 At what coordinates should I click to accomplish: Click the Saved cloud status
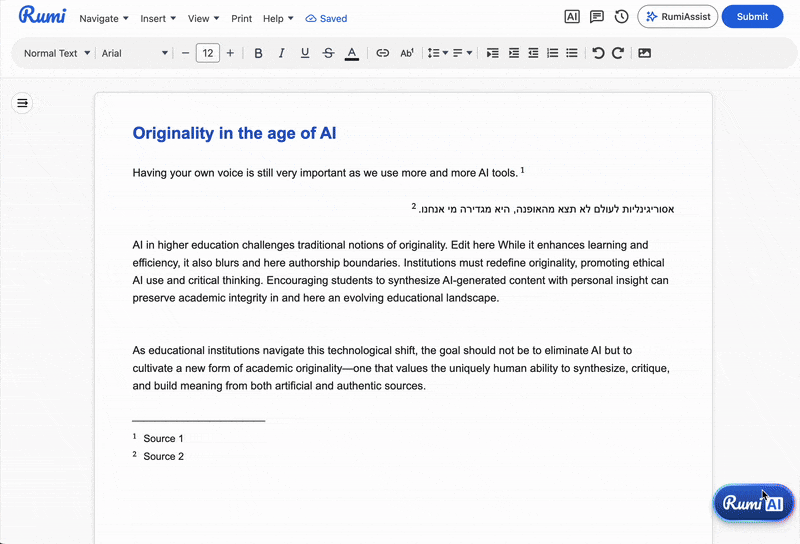pyautogui.click(x=326, y=18)
